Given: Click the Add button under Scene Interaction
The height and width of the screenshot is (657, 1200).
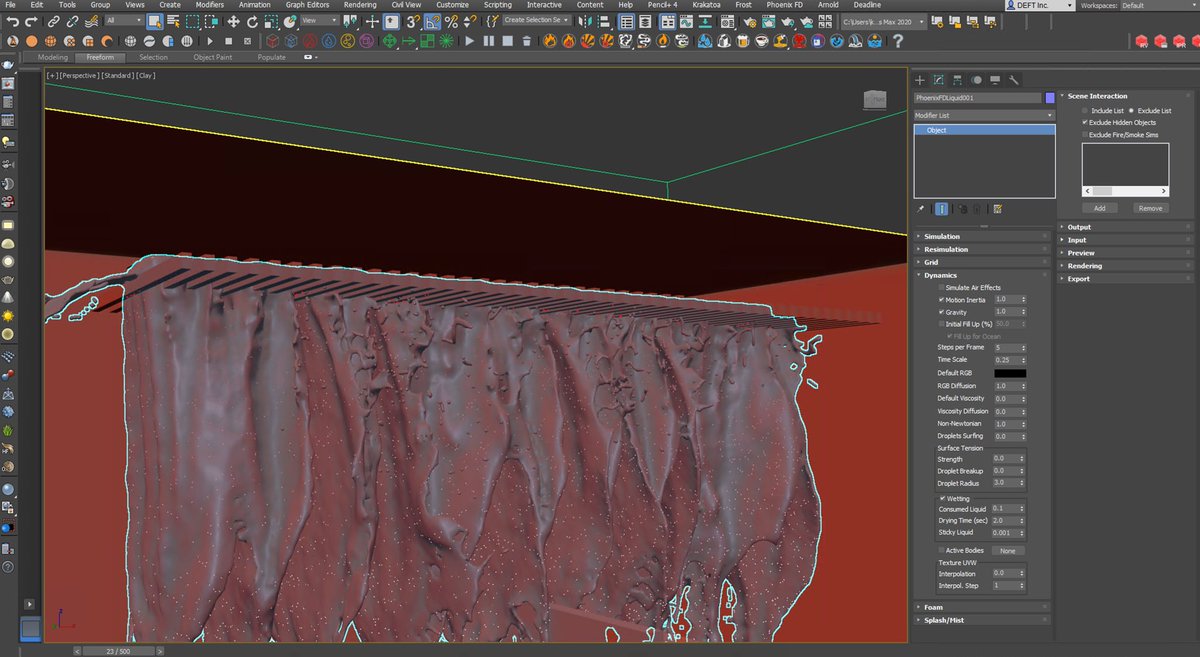Looking at the screenshot, I should (1099, 208).
